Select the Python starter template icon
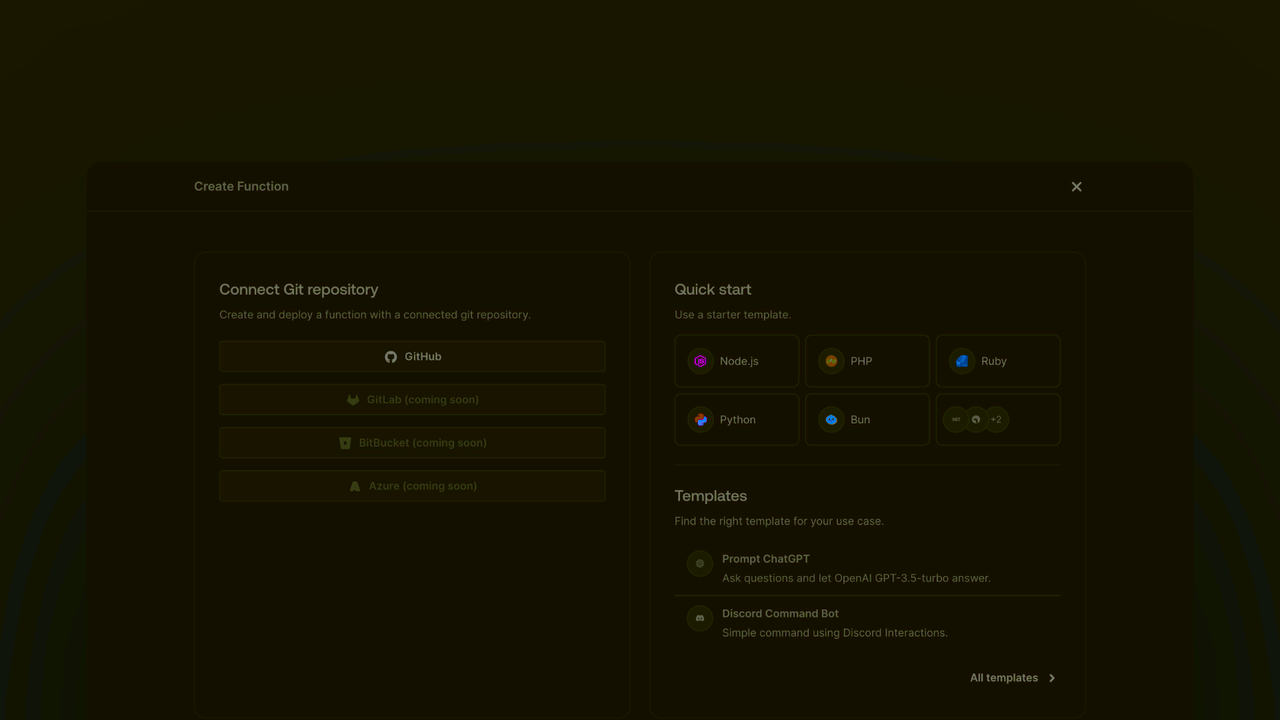 (699, 419)
